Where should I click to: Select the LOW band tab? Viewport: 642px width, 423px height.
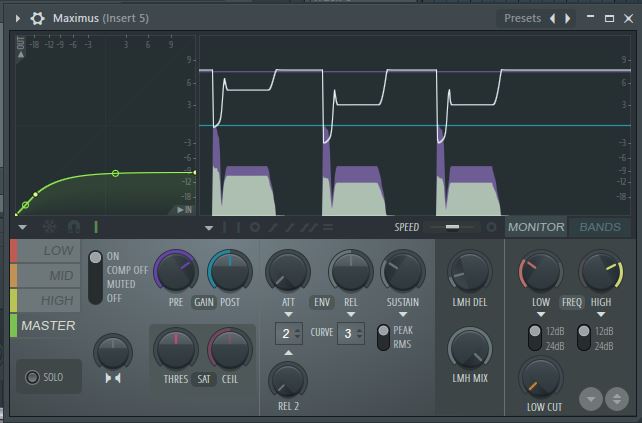[x=45, y=251]
